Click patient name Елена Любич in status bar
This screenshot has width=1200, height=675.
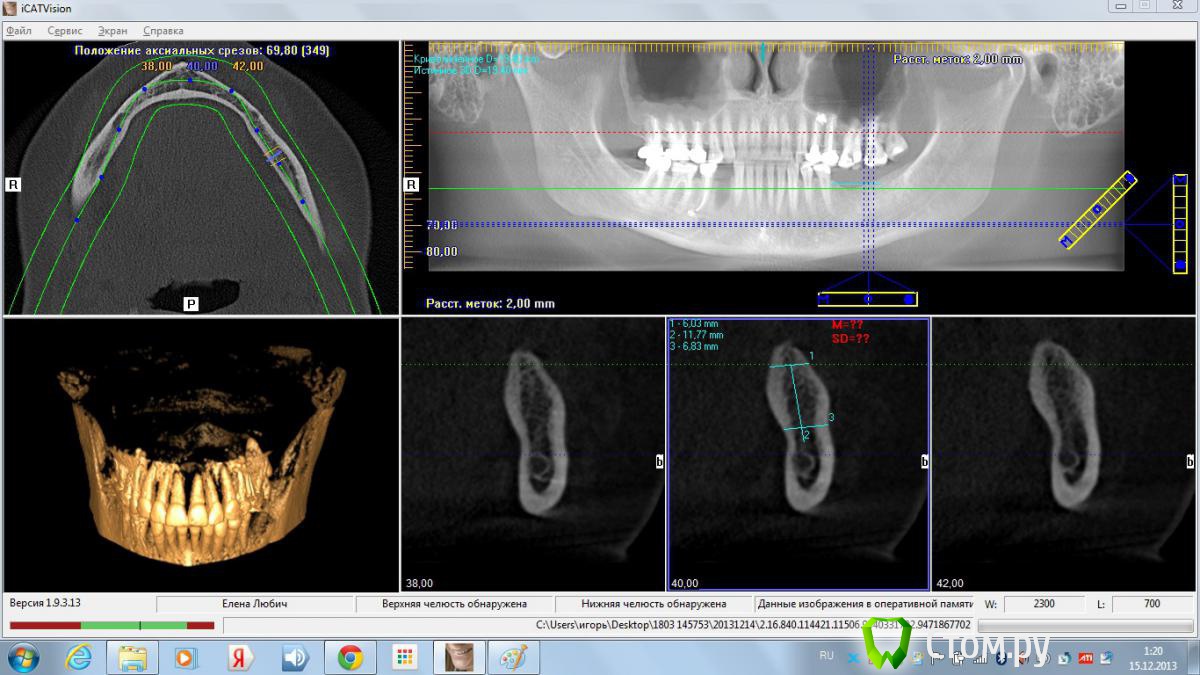[x=256, y=604]
